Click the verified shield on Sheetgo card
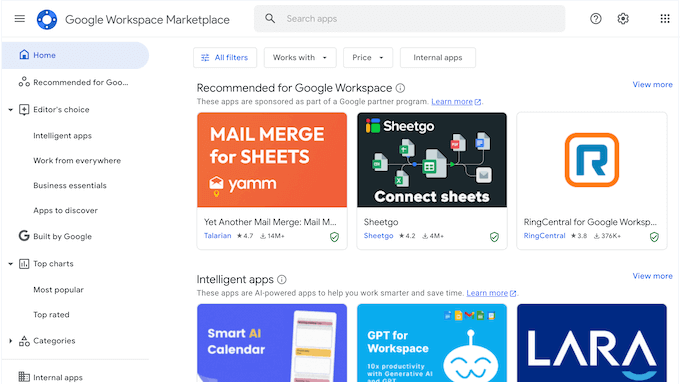680x384 pixels. click(x=494, y=236)
